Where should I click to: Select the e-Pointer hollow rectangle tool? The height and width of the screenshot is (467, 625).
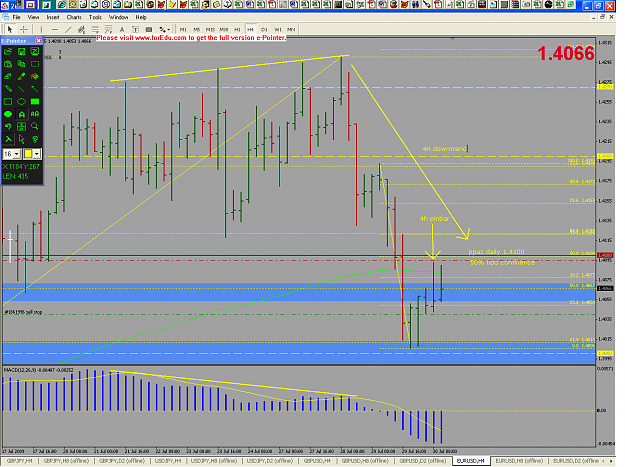pos(8,102)
